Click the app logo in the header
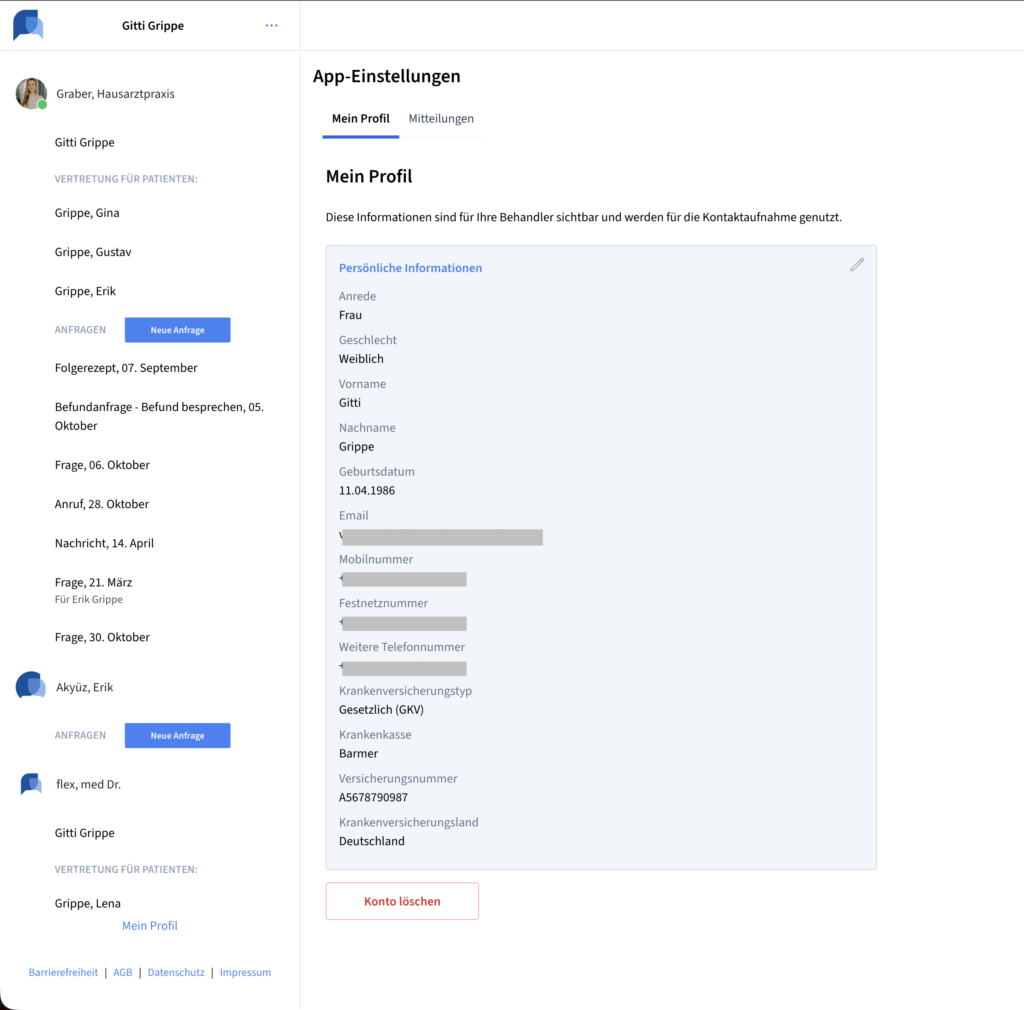This screenshot has width=1024, height=1010. pos(28,25)
